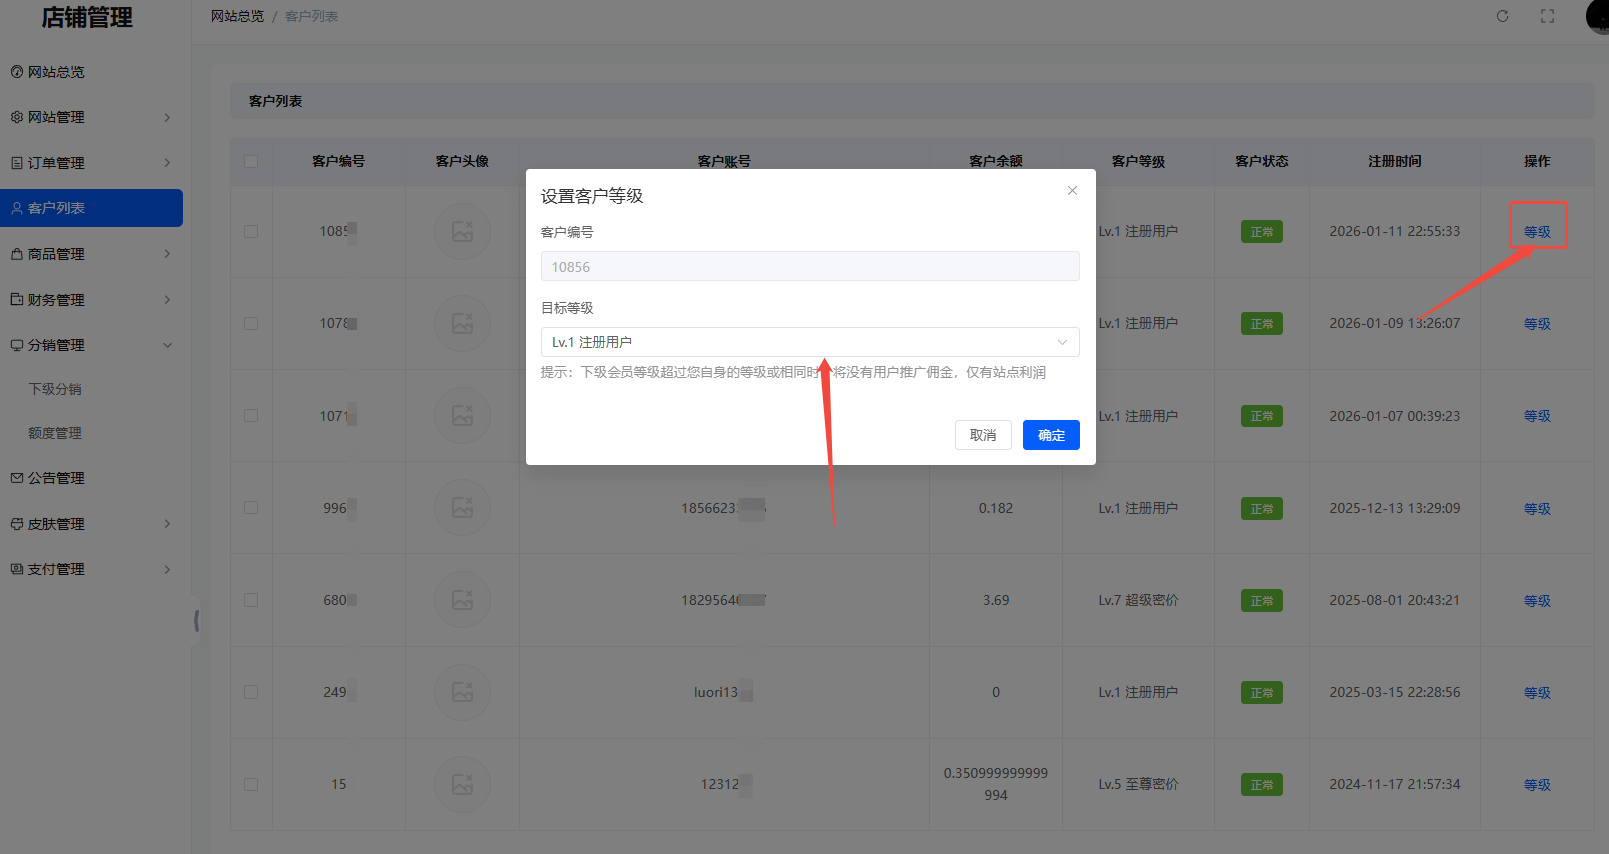Viewport: 1609px width, 854px height.
Task: Click balance value 3.69
Action: (996, 600)
